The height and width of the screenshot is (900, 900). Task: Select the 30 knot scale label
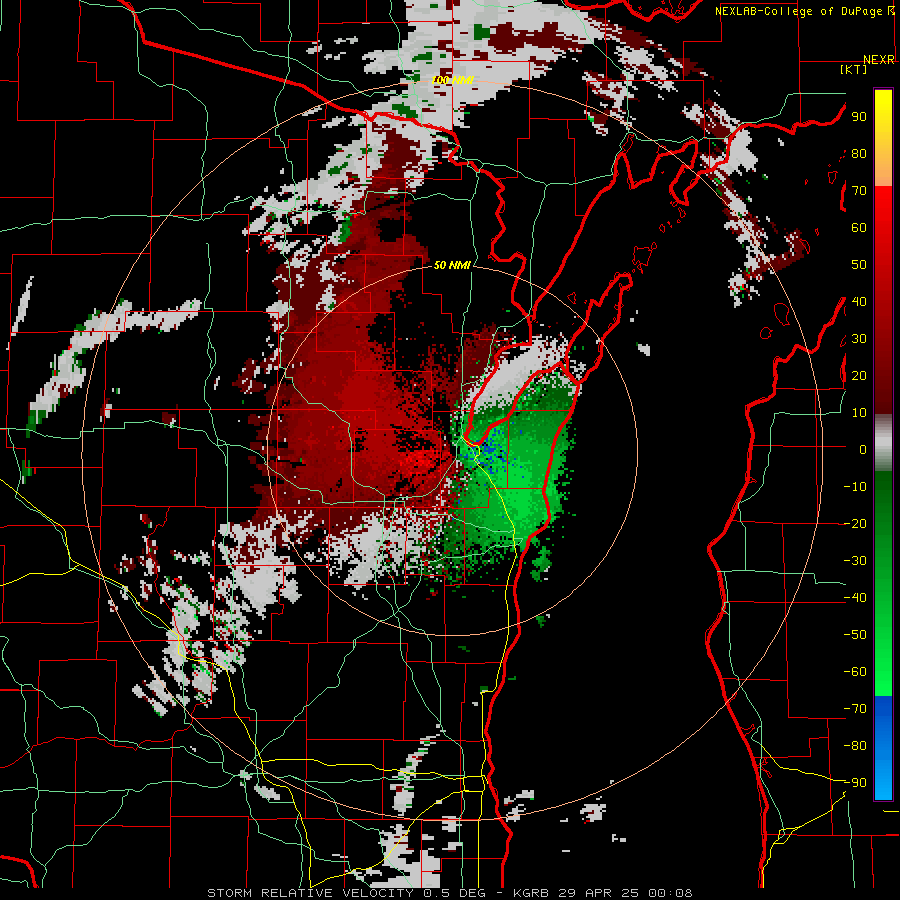click(x=859, y=339)
